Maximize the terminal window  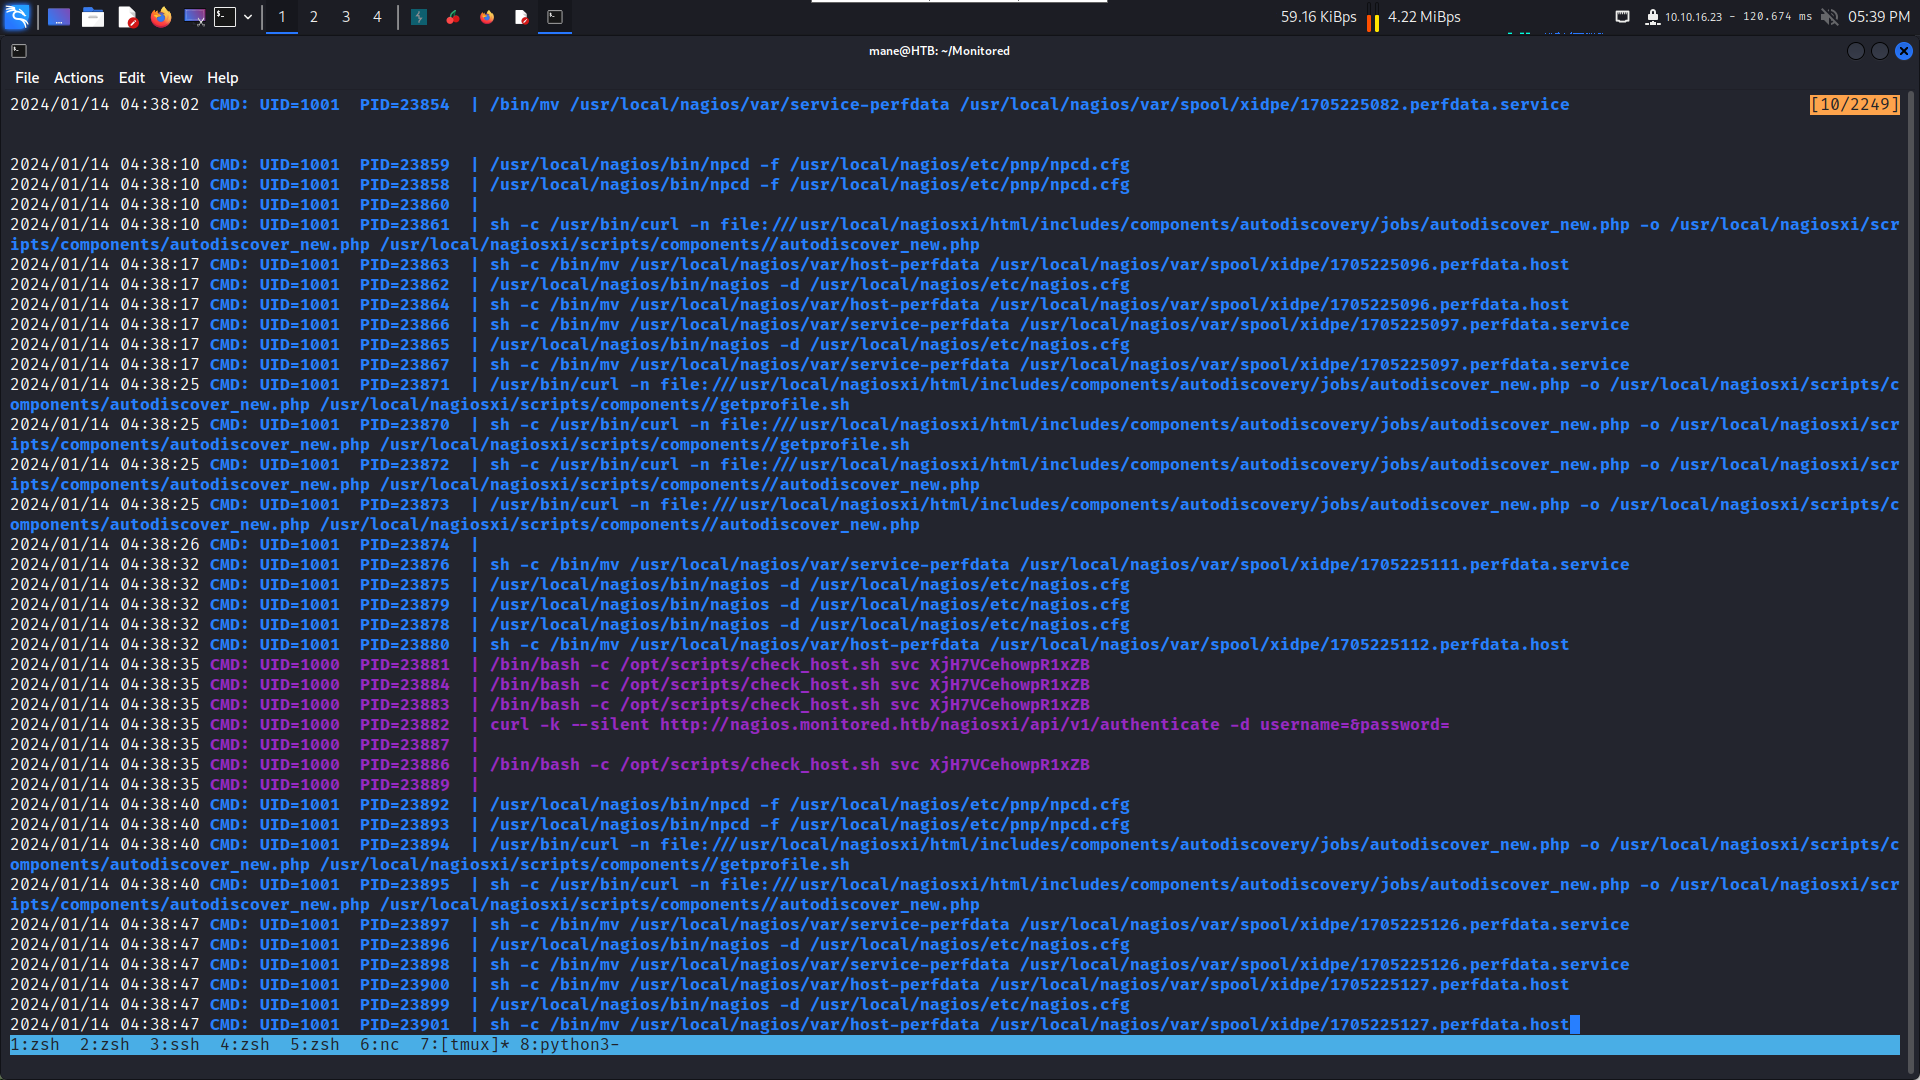pos(1880,51)
